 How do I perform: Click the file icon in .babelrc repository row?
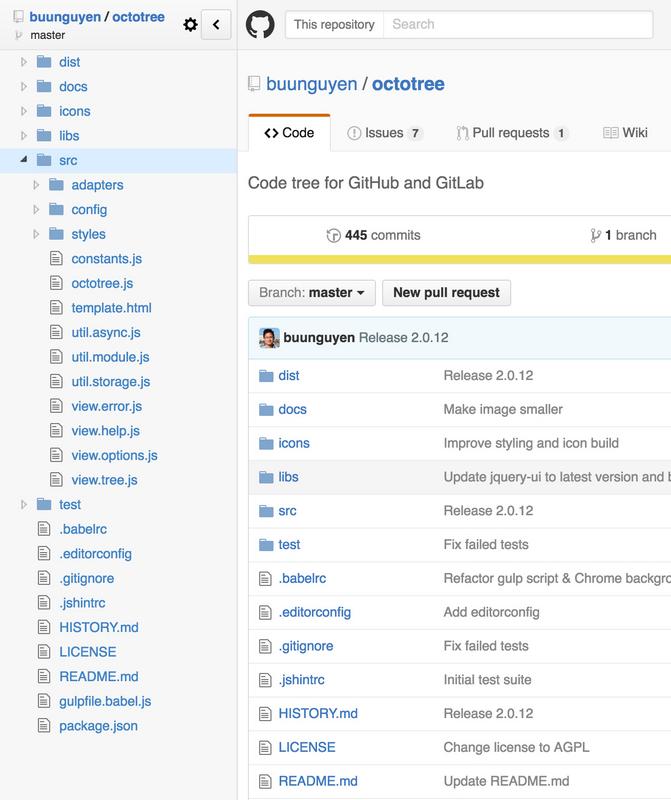coord(265,579)
